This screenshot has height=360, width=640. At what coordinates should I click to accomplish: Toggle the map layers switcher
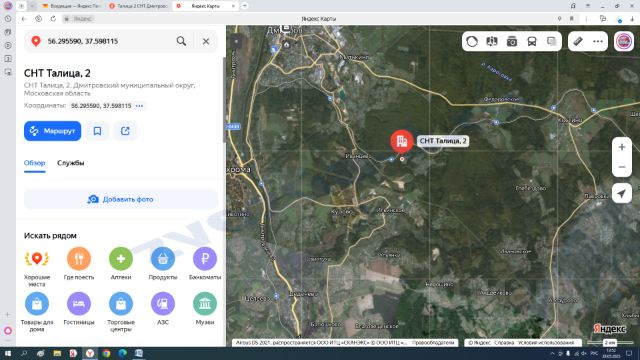pyautogui.click(x=551, y=41)
